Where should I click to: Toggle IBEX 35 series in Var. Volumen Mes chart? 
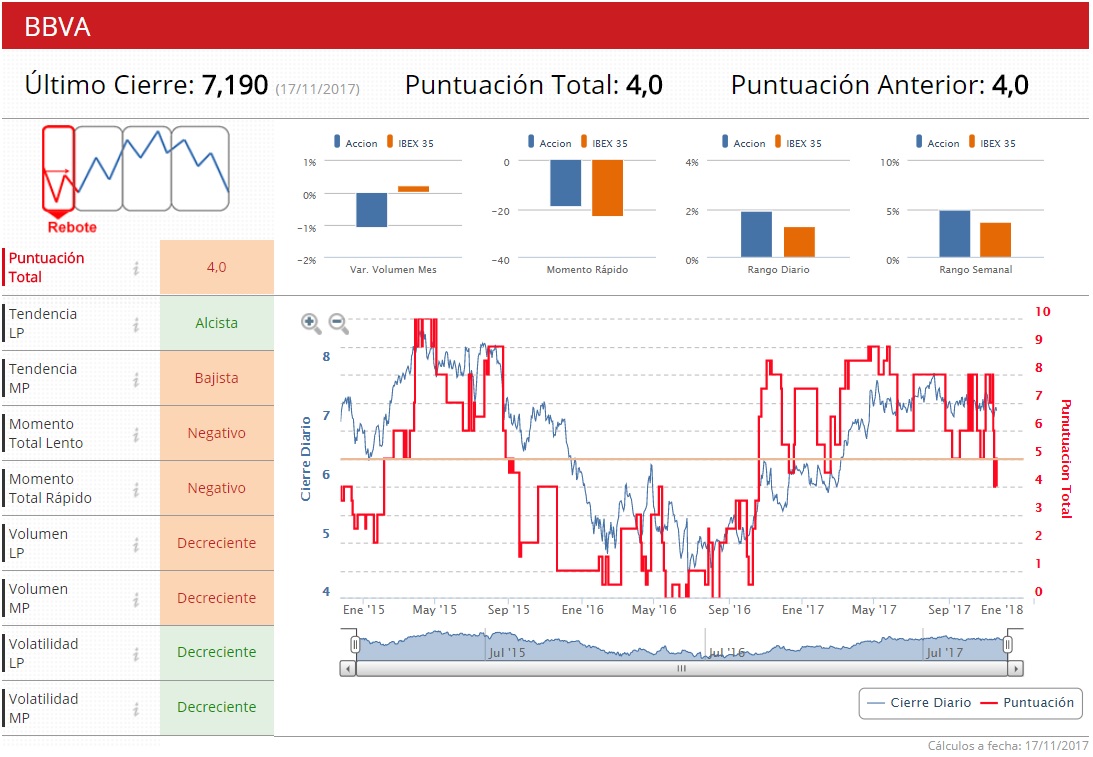pos(410,142)
